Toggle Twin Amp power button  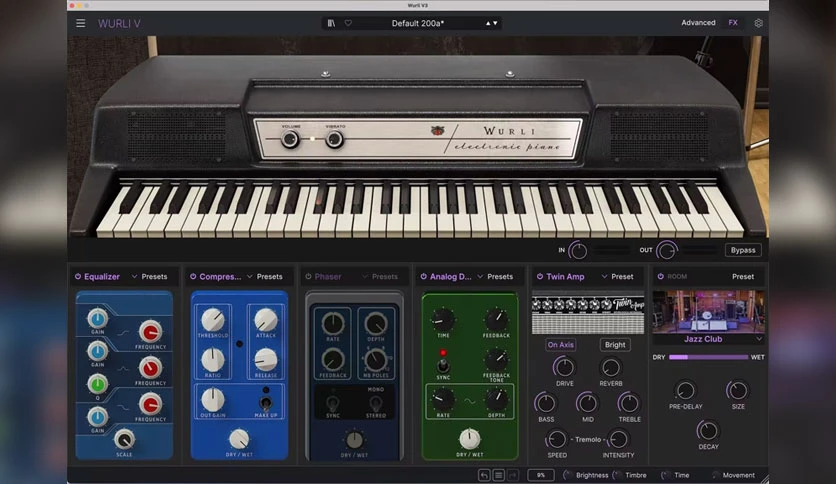(540, 276)
